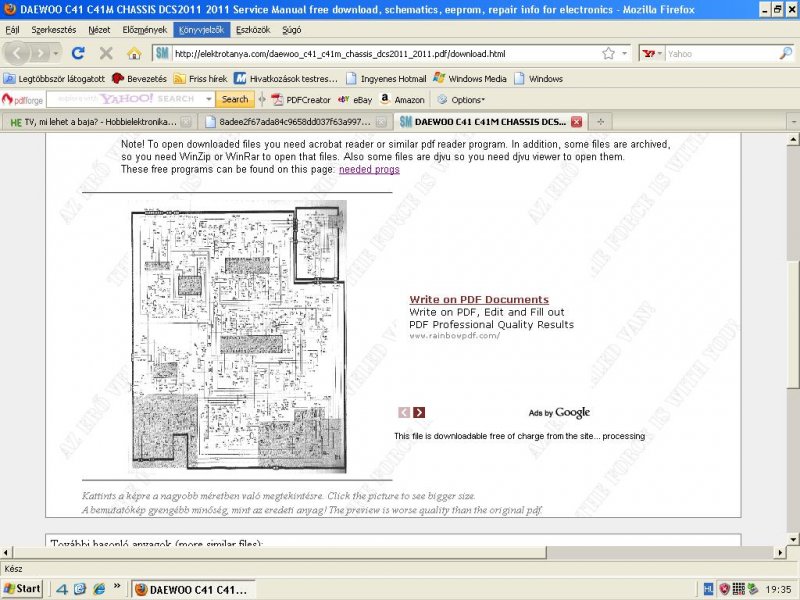
Task: Open the back/forward history dropdown
Action: click(56, 53)
